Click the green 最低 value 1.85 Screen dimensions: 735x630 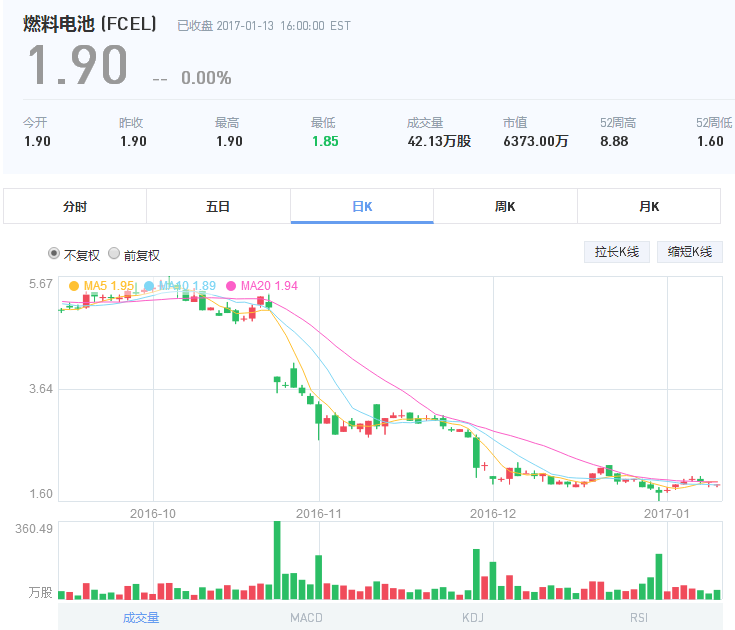(325, 141)
